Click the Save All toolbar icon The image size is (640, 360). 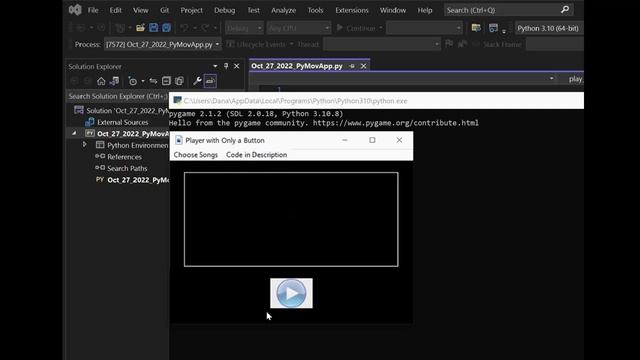pos(167,28)
